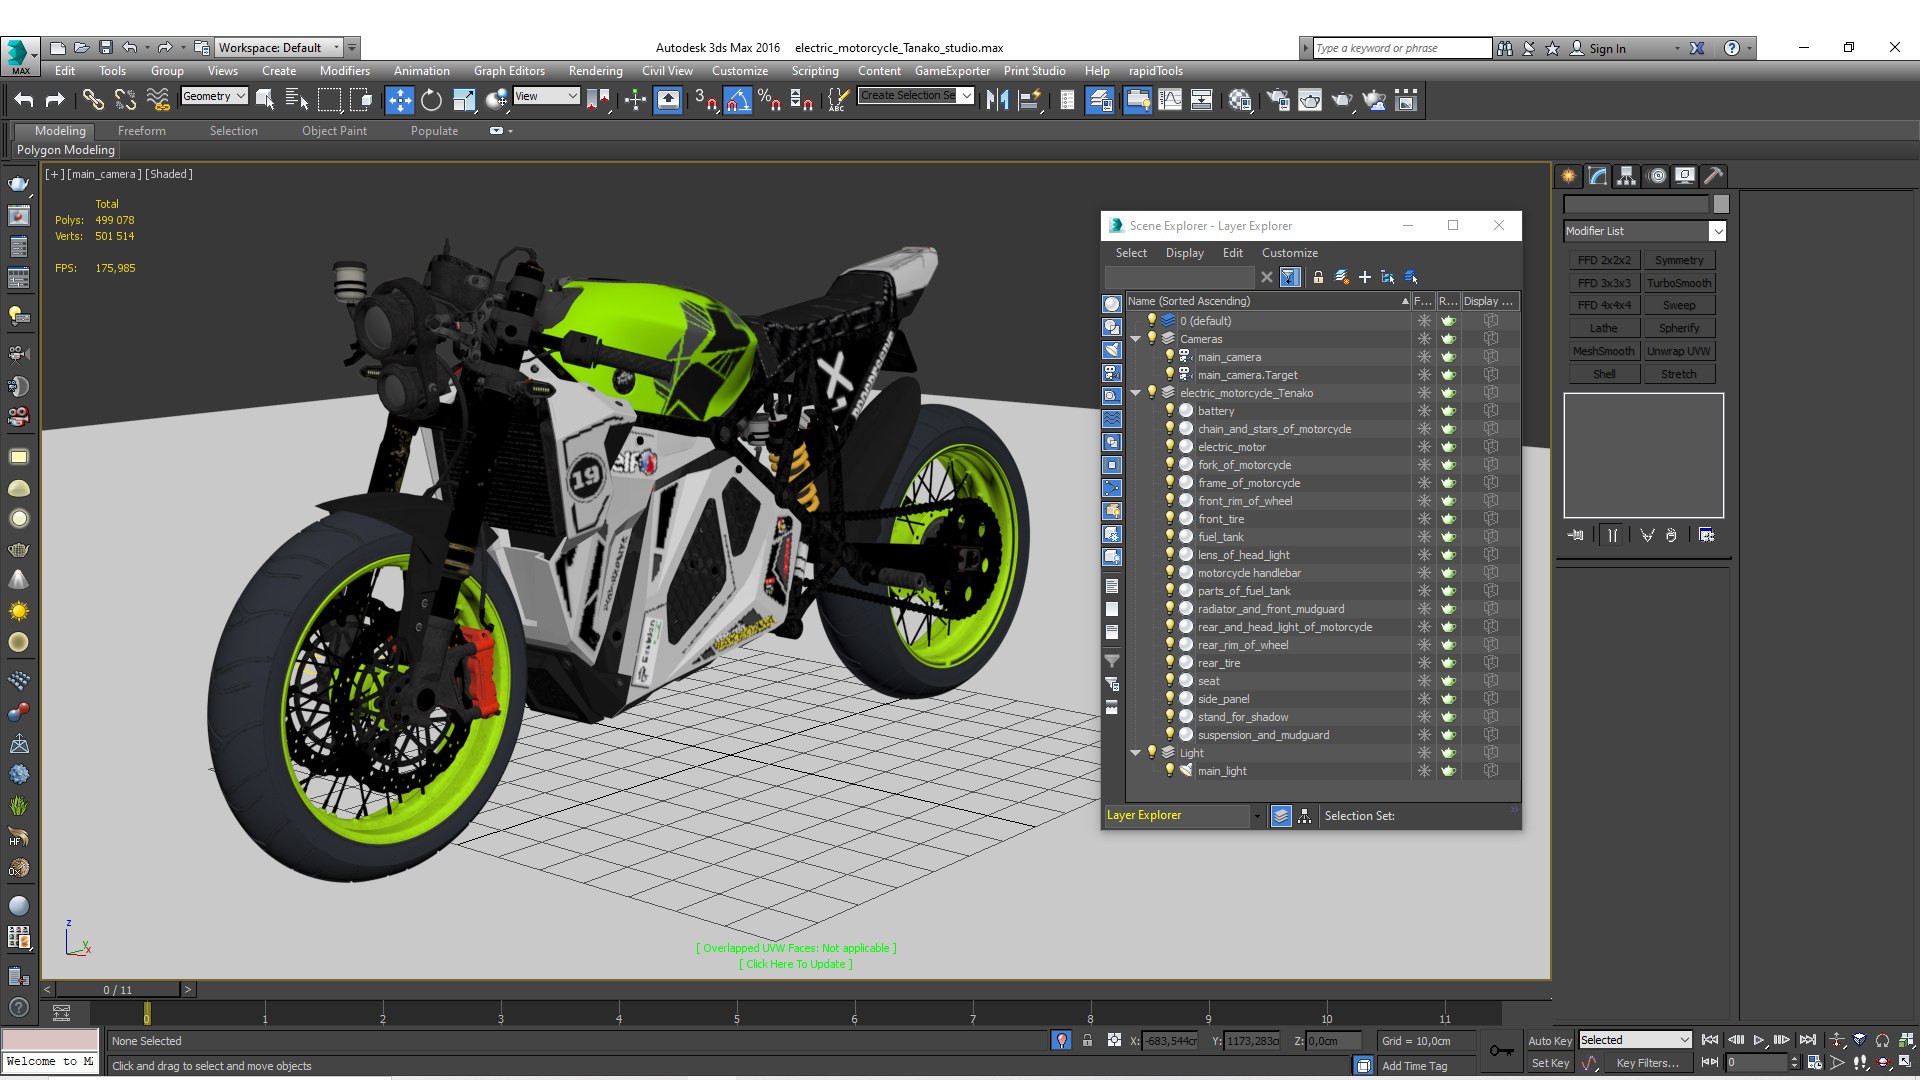Open the Workspace: Default dropdown

click(x=279, y=47)
